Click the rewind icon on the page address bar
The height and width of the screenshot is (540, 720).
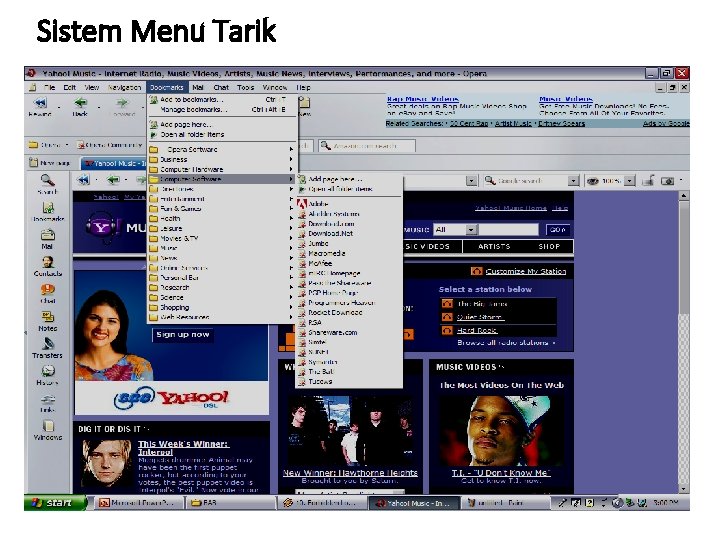[83, 180]
